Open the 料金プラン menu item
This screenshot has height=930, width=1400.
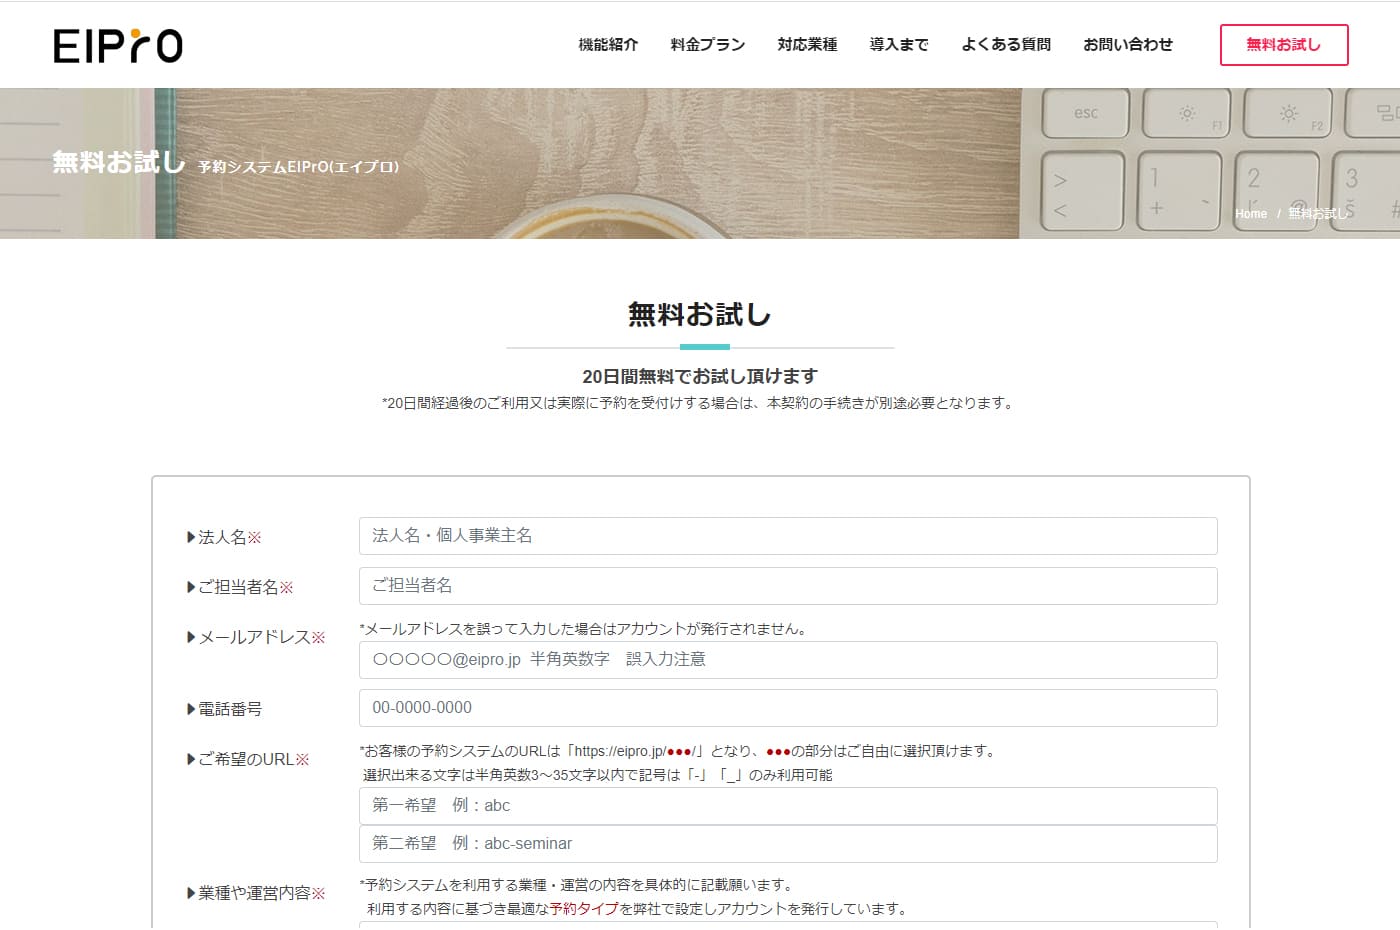coord(707,45)
